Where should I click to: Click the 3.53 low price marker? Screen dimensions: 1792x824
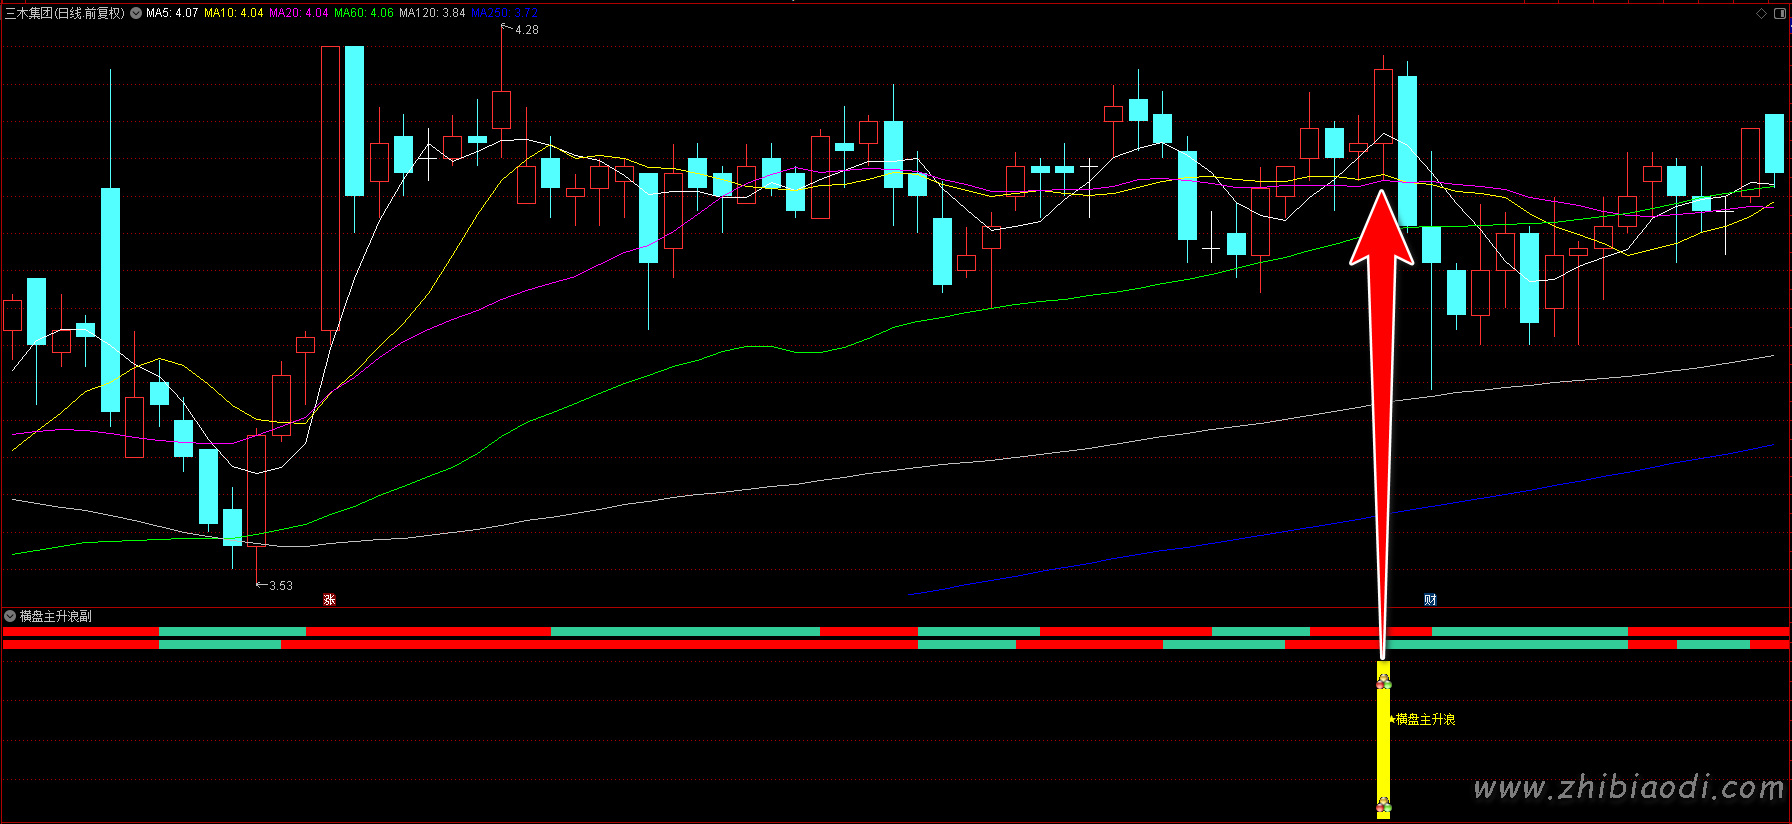(x=280, y=586)
